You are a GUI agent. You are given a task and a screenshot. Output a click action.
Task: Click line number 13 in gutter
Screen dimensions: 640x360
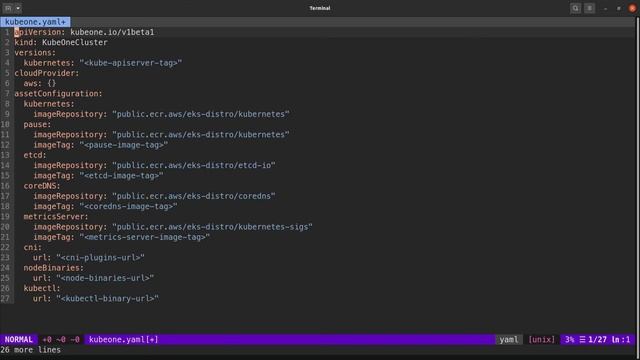point(5,155)
